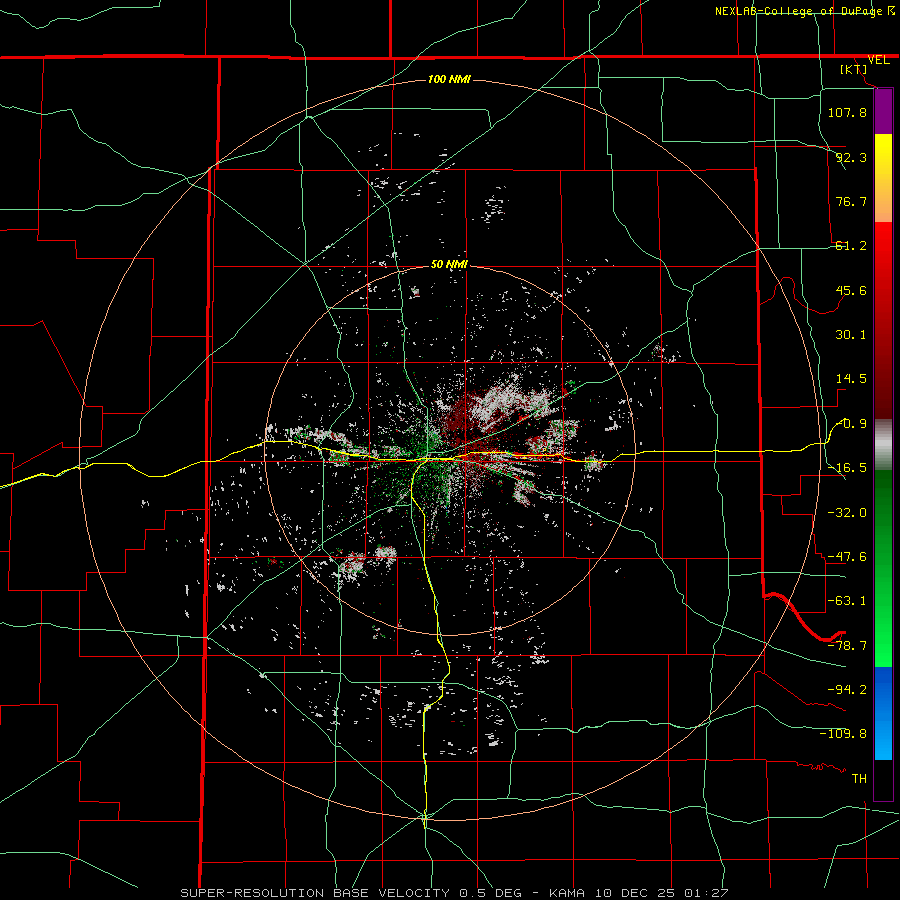This screenshot has width=900, height=900.
Task: Click the 14.5 velocity scale value
Action: 851,379
